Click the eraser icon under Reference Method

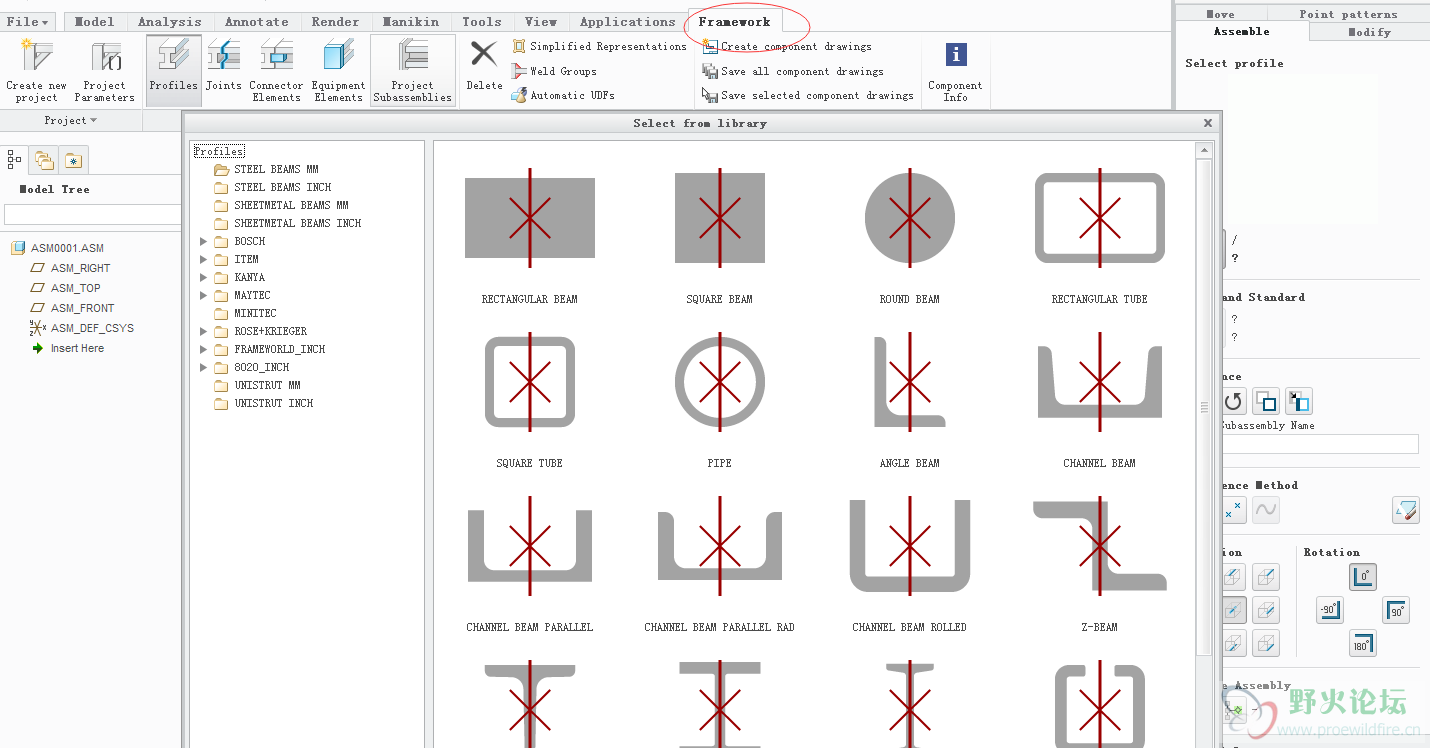click(1405, 510)
